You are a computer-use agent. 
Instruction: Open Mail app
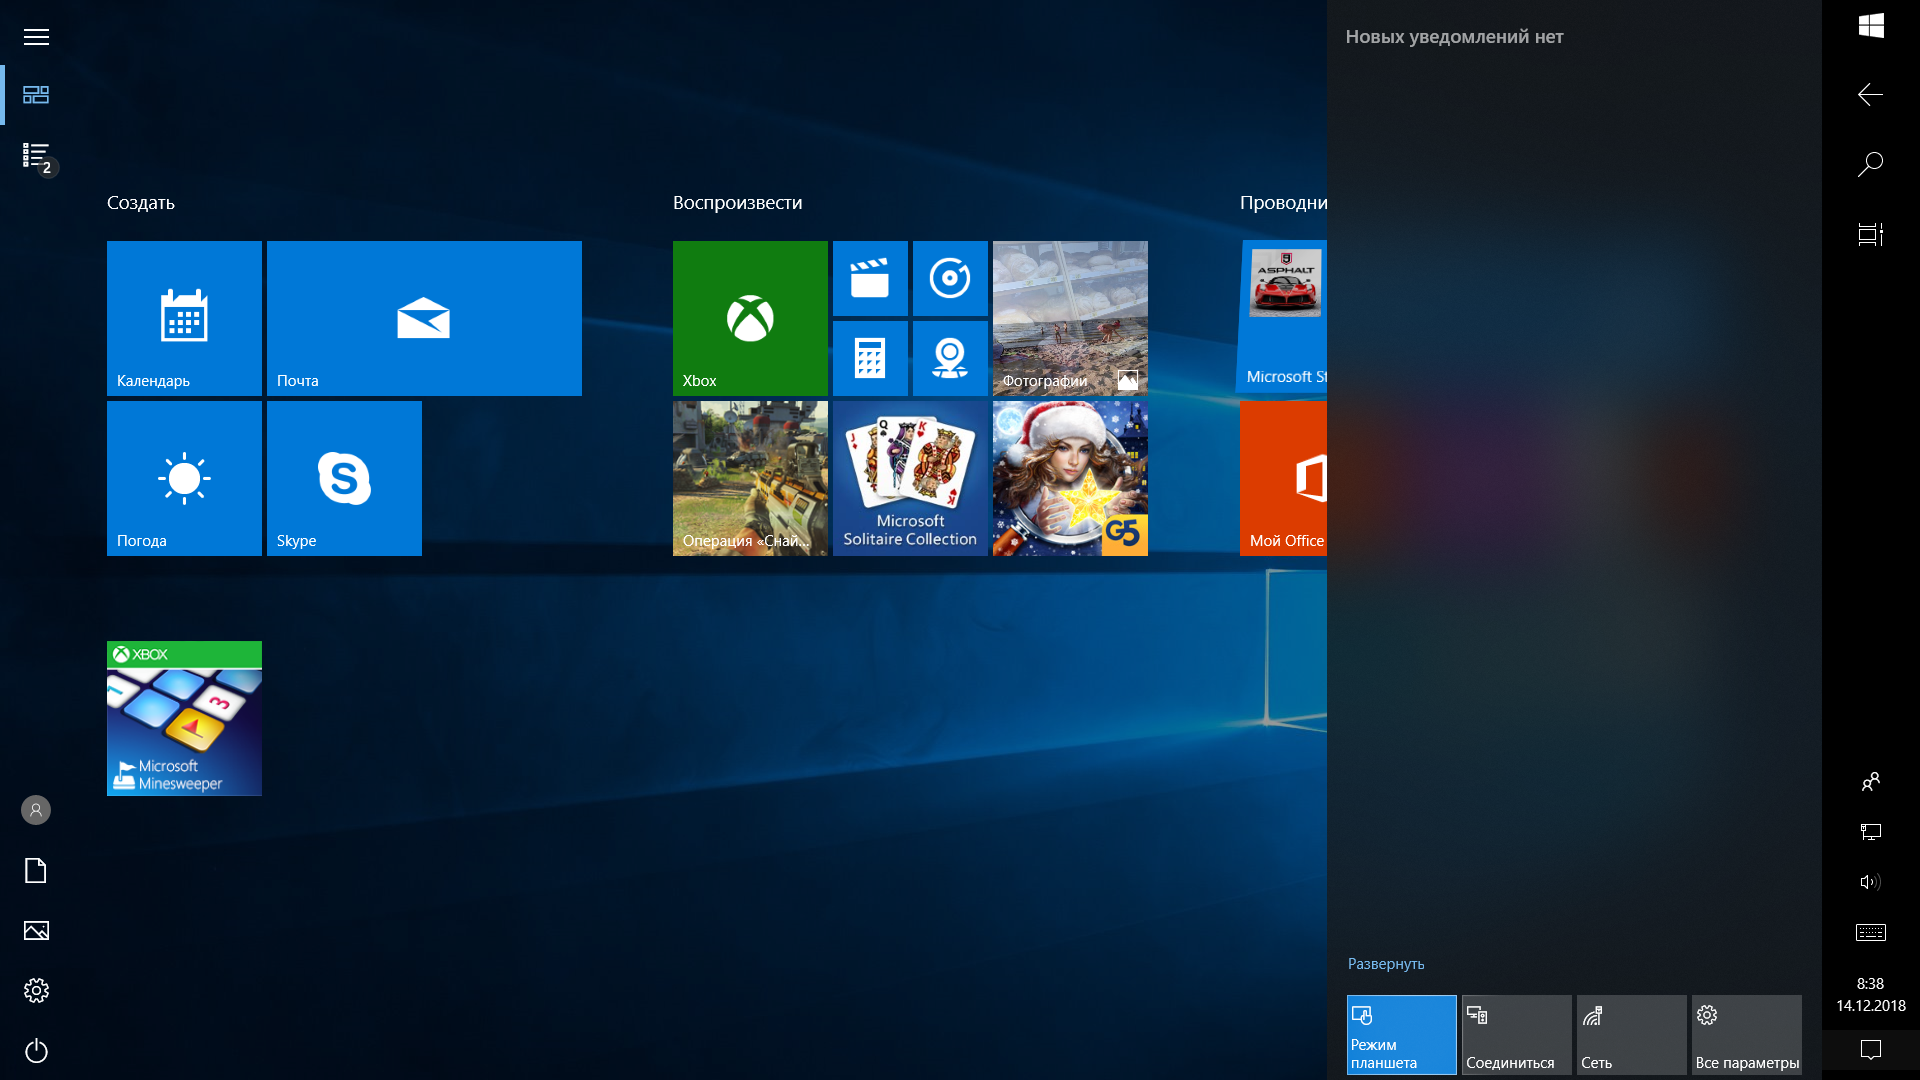(423, 318)
